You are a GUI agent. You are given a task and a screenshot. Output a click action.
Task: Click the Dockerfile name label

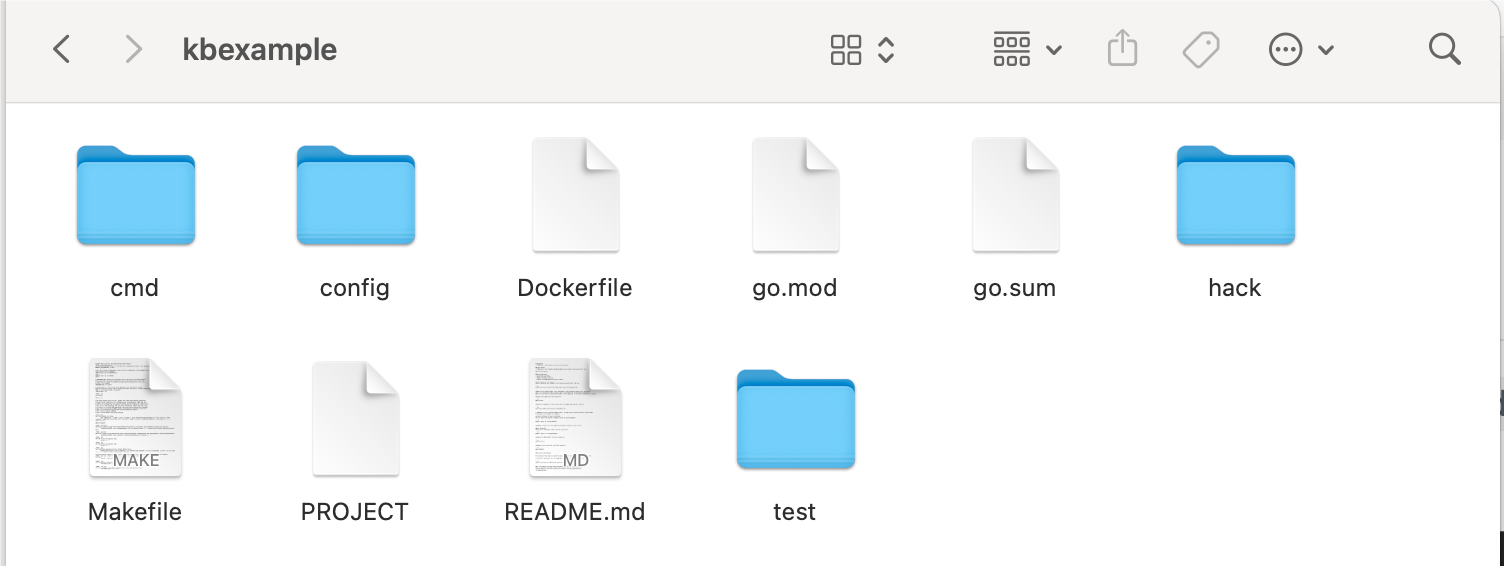[575, 288]
